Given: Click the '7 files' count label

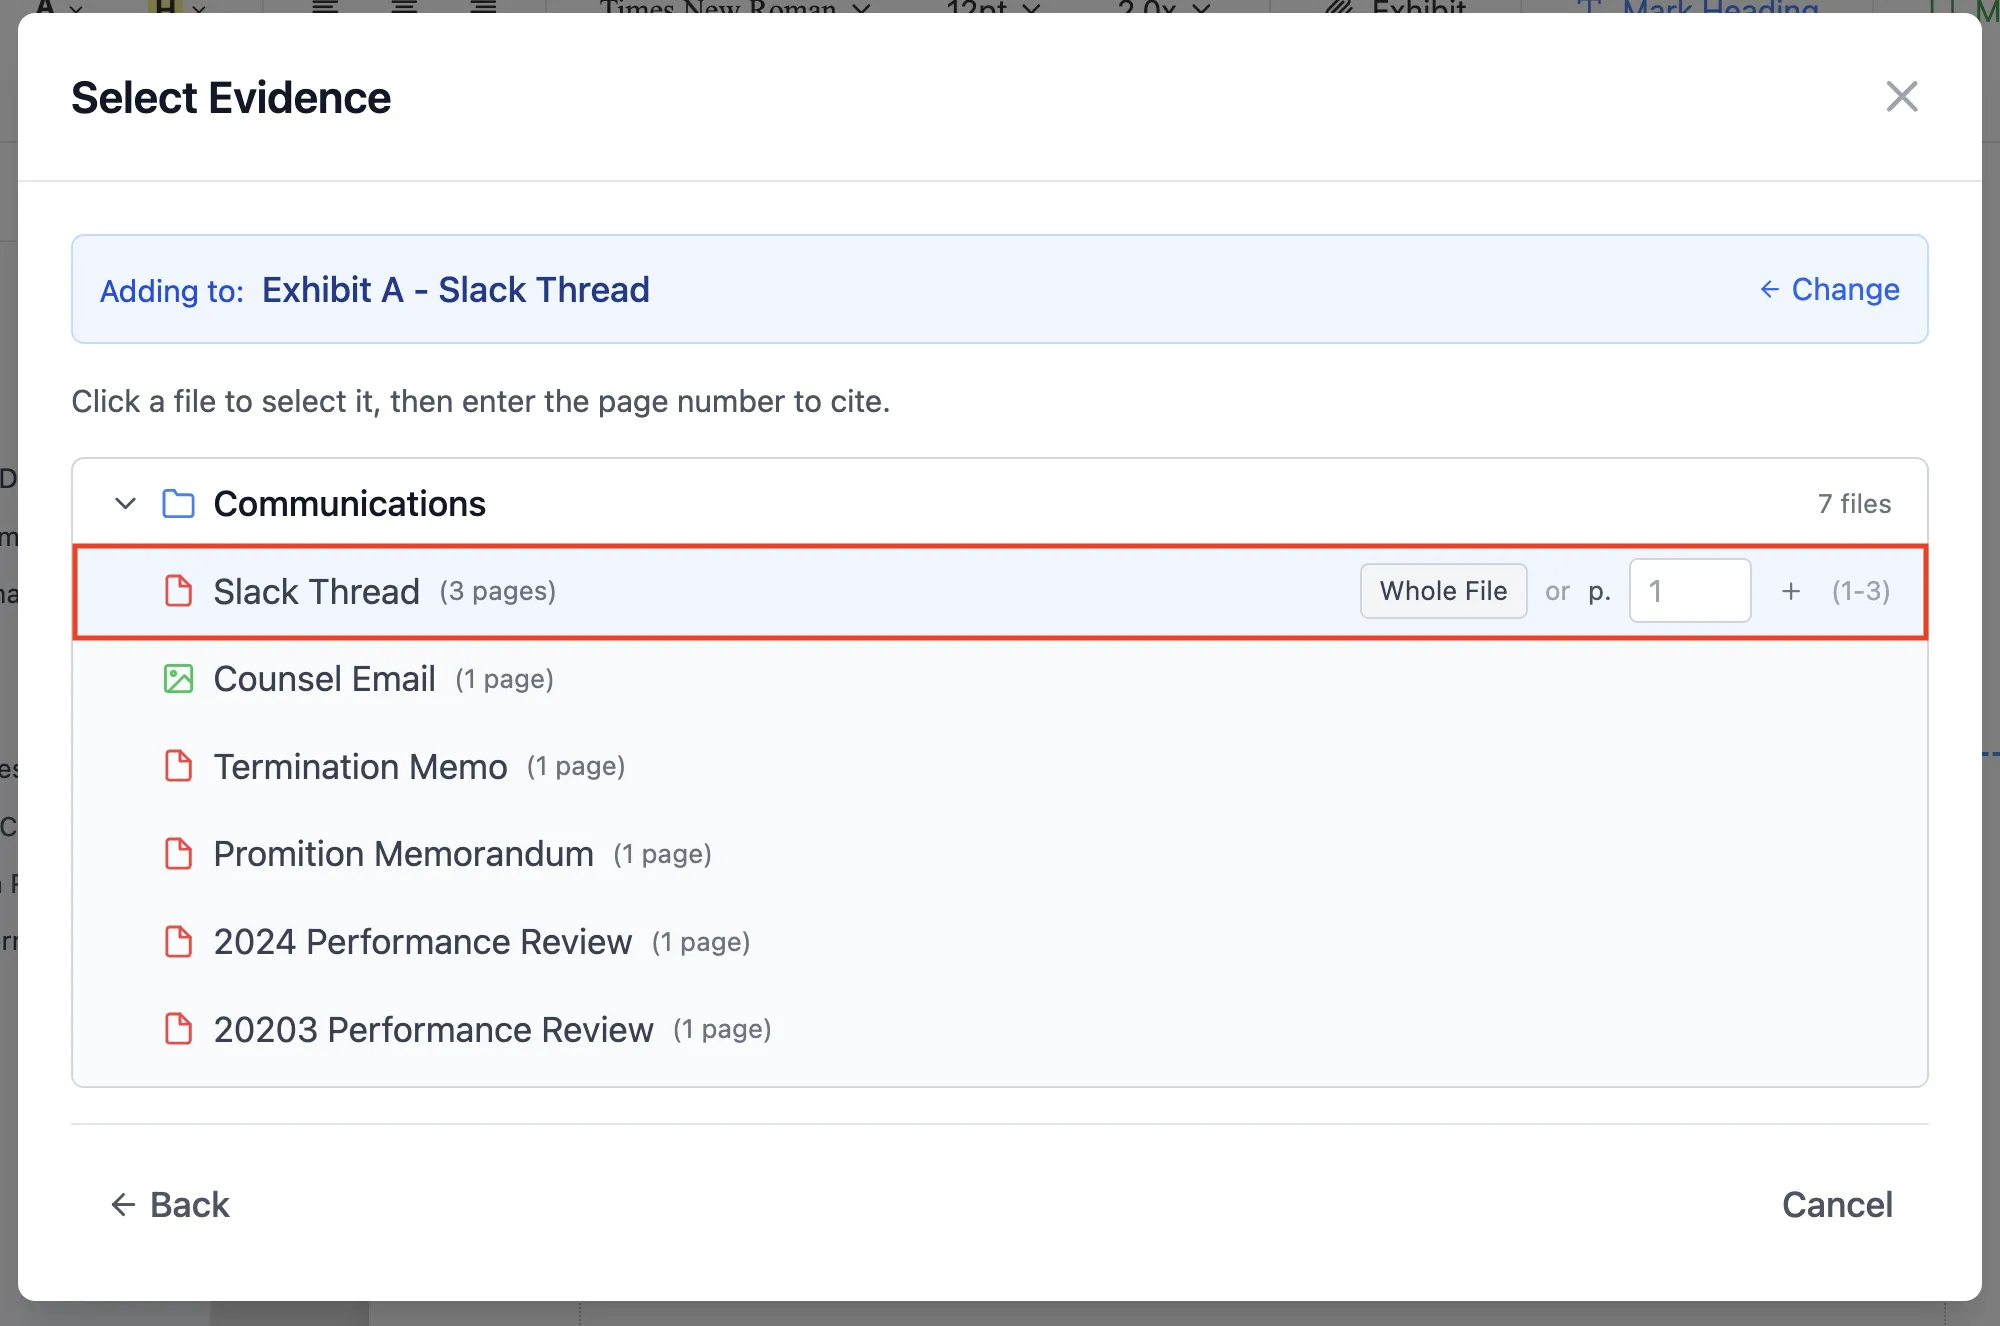Looking at the screenshot, I should (1854, 504).
